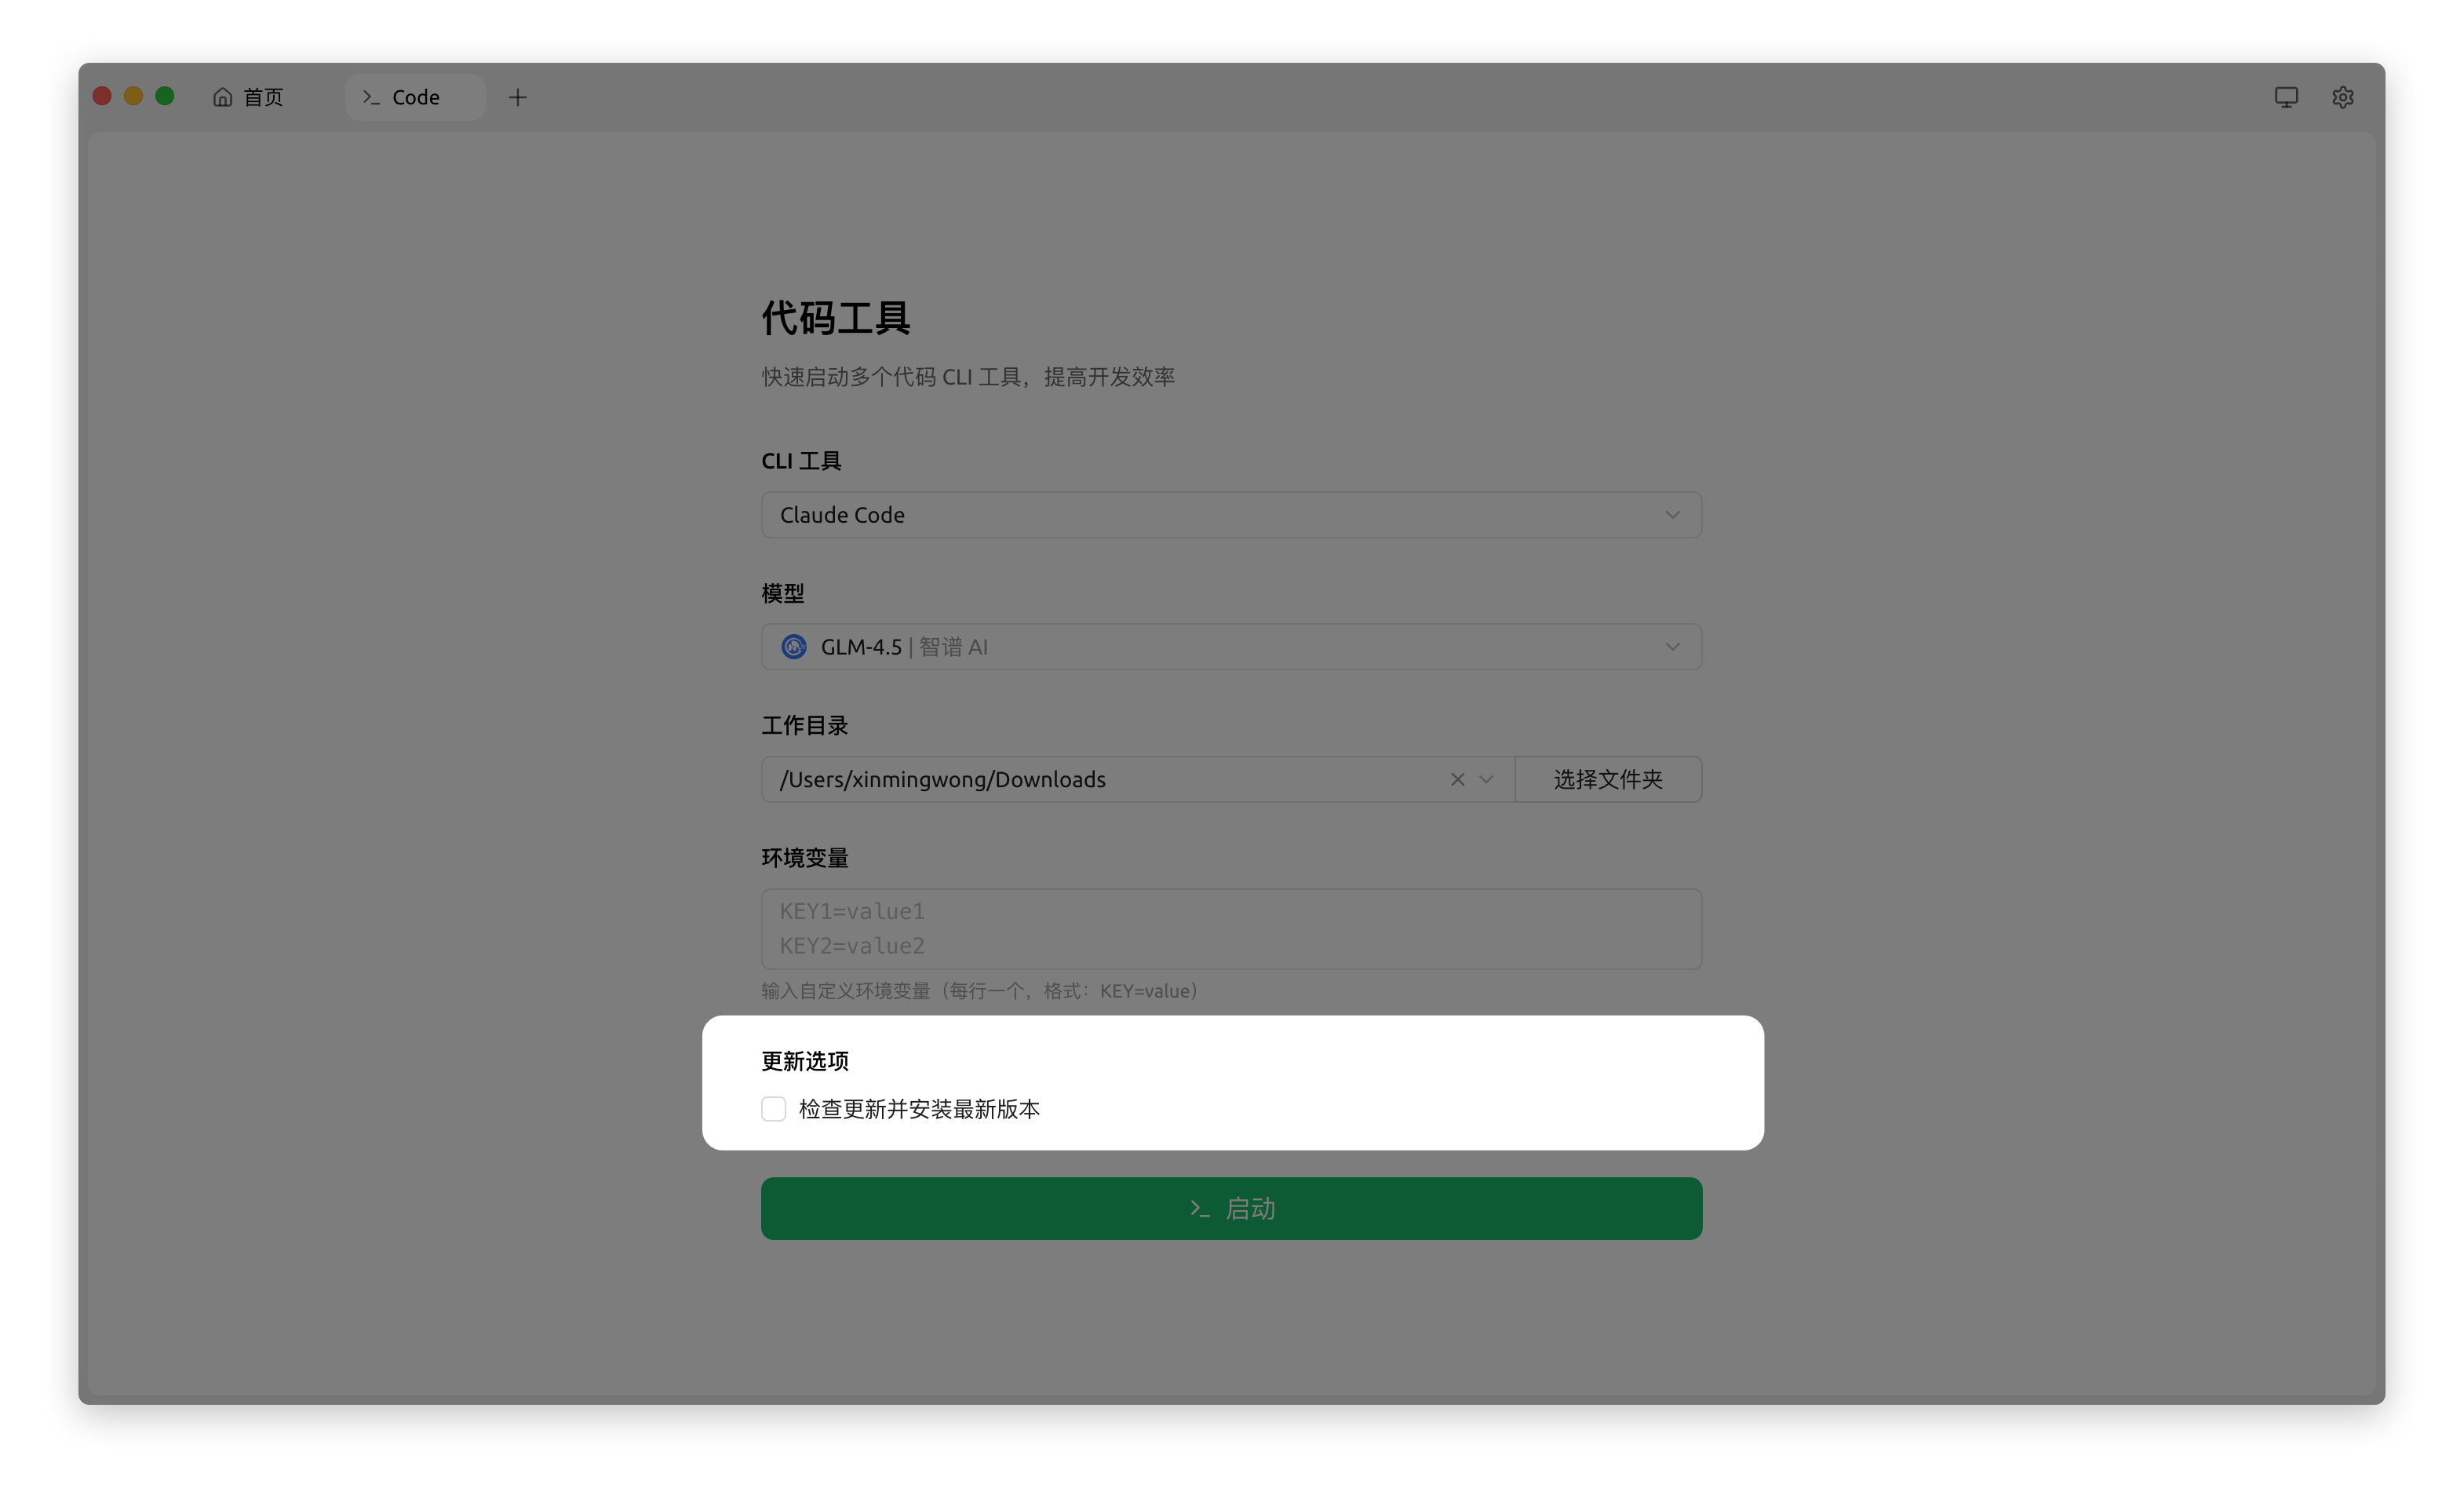Open settings via the gear icon
This screenshot has width=2464, height=1499.
pyautogui.click(x=2342, y=97)
